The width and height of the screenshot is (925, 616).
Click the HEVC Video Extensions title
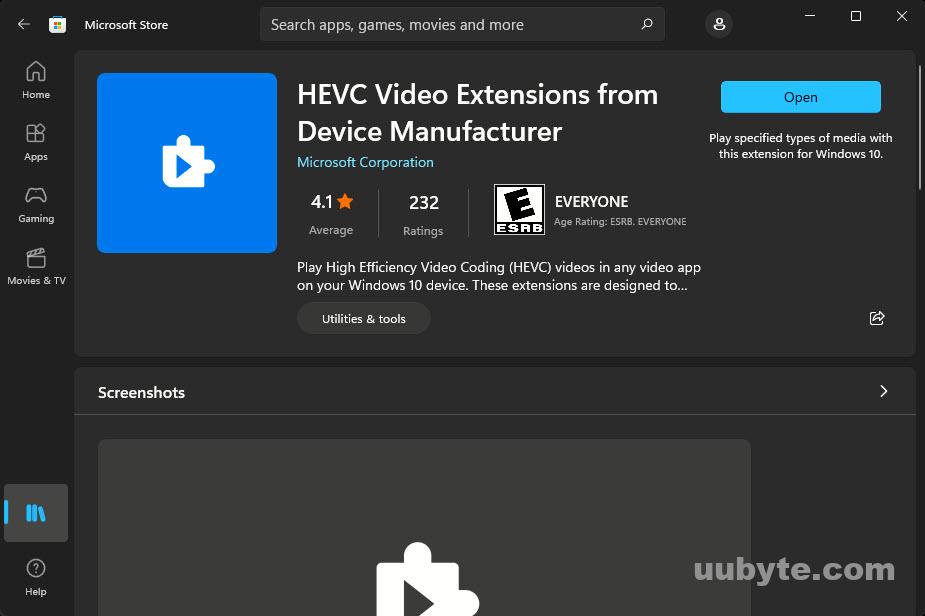(477, 113)
